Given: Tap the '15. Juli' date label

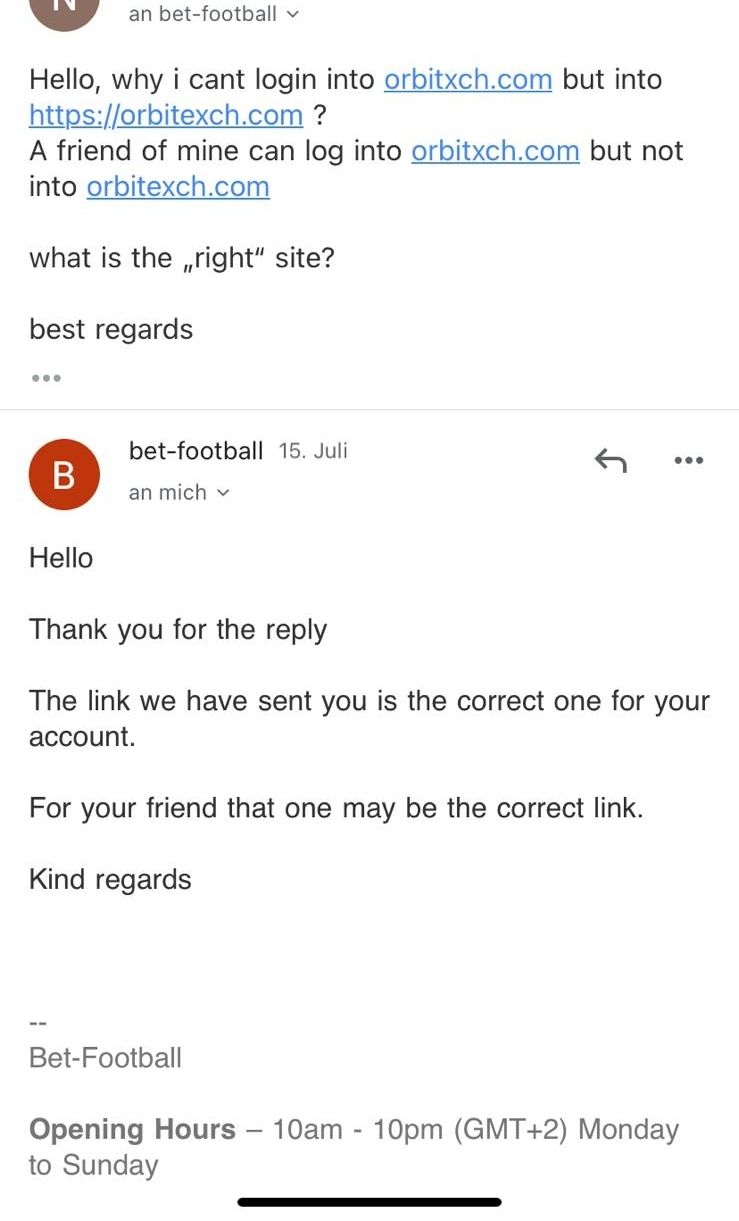Looking at the screenshot, I should click(313, 451).
